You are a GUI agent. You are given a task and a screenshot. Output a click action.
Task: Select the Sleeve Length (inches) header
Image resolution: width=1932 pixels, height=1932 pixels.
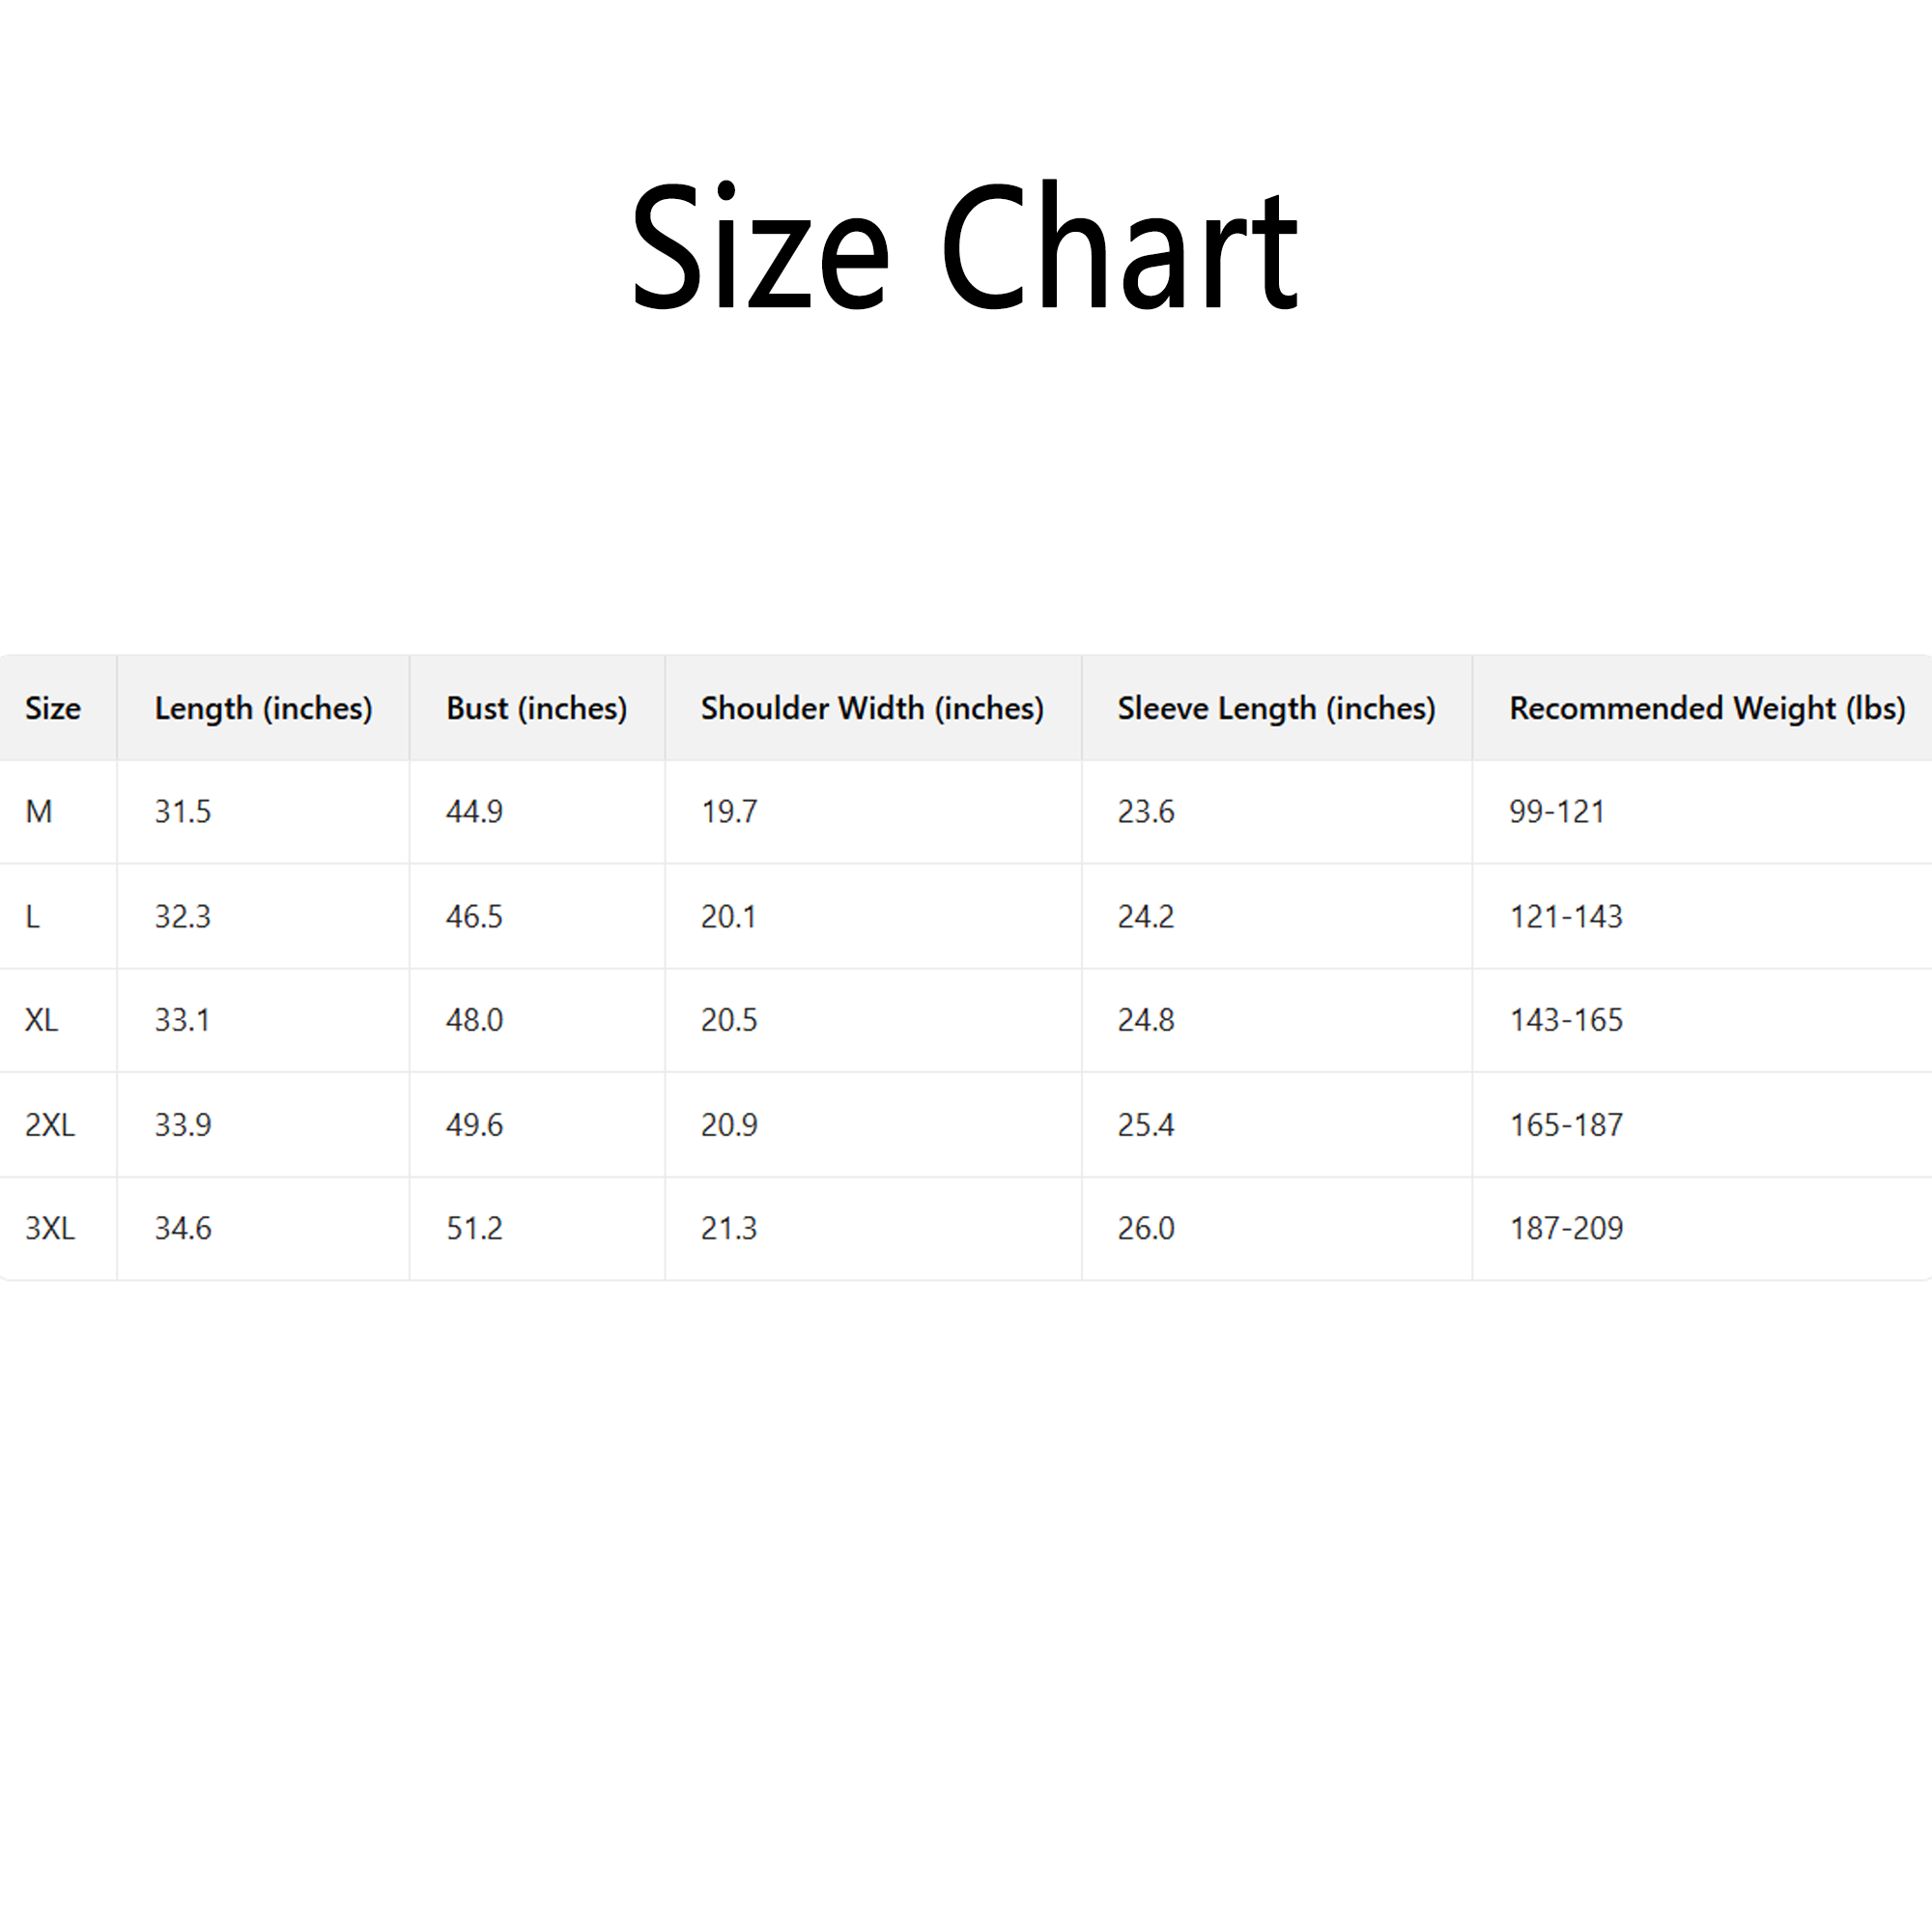pos(1276,708)
